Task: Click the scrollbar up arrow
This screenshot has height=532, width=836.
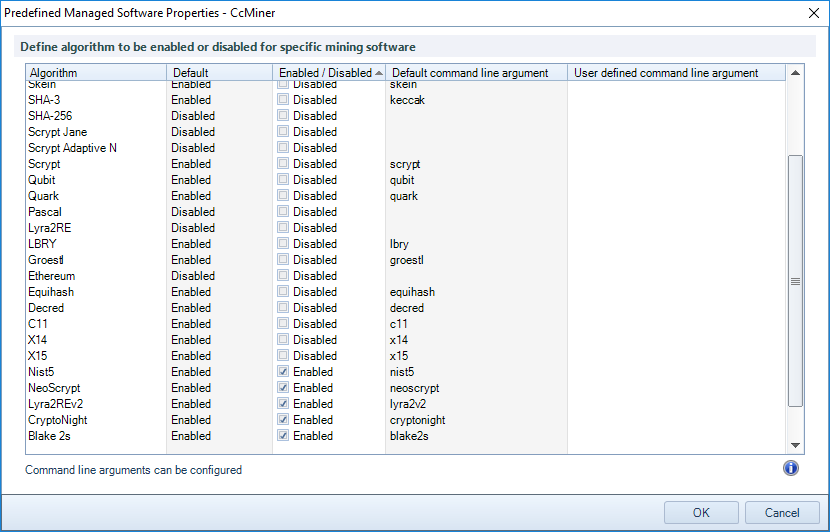Action: [x=795, y=73]
